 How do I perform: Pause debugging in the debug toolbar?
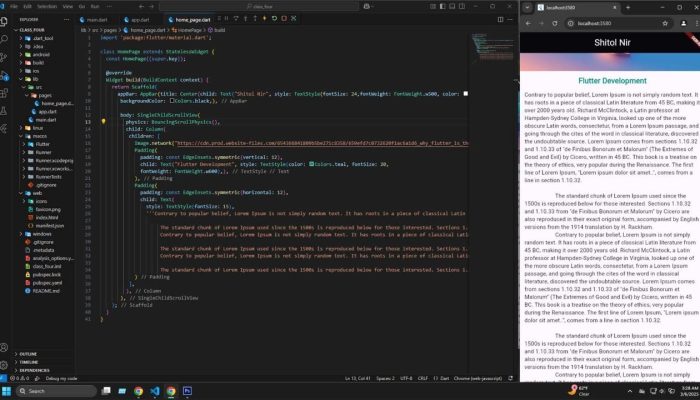226,19
